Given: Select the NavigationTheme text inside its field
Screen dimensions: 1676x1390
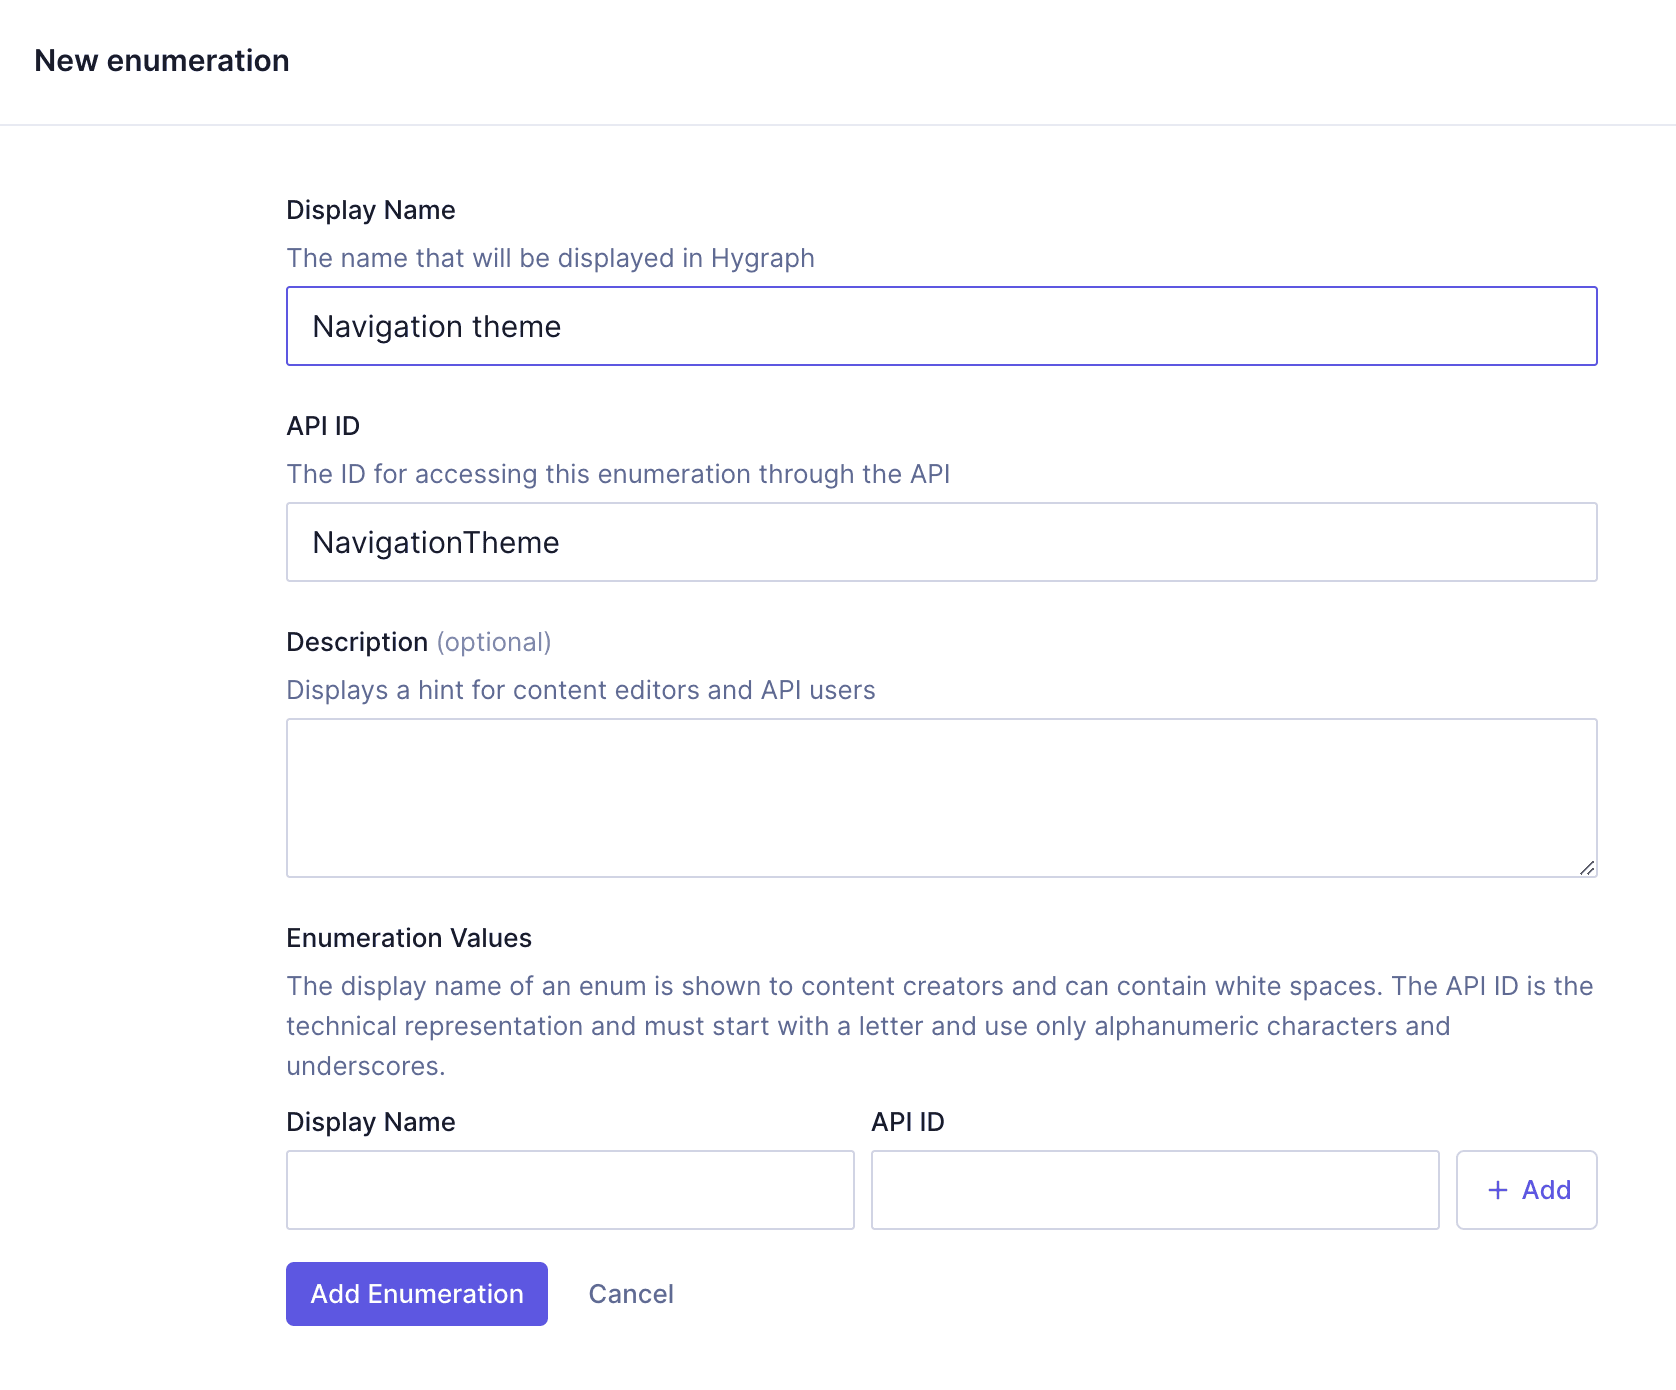Looking at the screenshot, I should 436,542.
